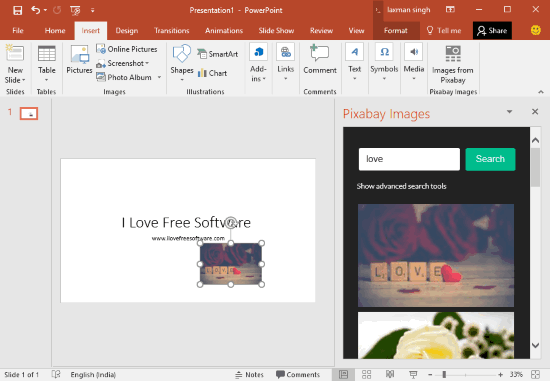This screenshot has width=550, height=381.
Task: Switch to Slide Sorter view
Action: click(x=367, y=375)
